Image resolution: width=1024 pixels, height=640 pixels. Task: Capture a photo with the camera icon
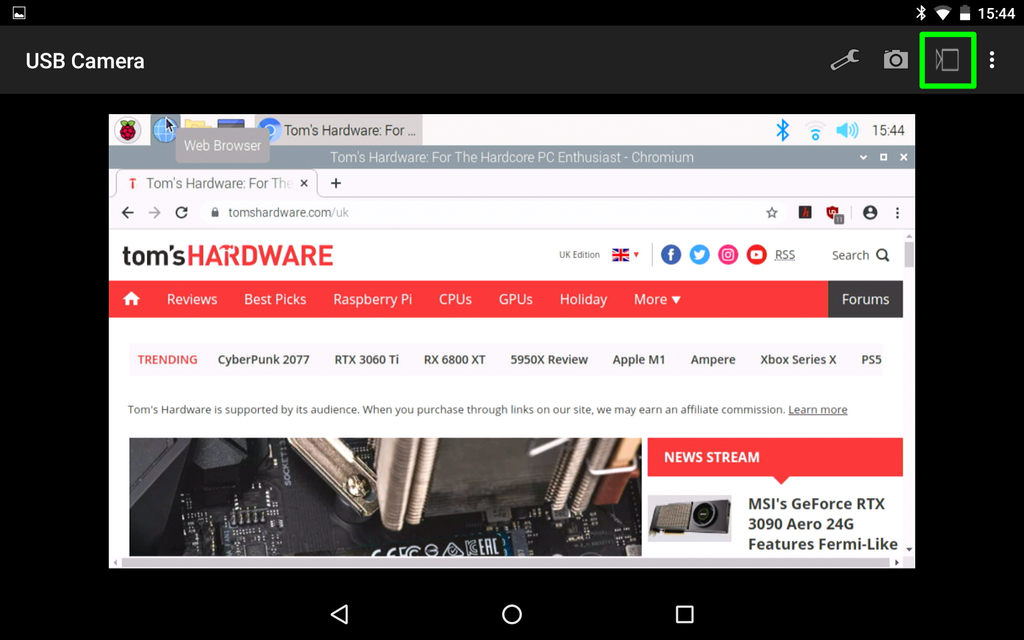click(x=896, y=60)
